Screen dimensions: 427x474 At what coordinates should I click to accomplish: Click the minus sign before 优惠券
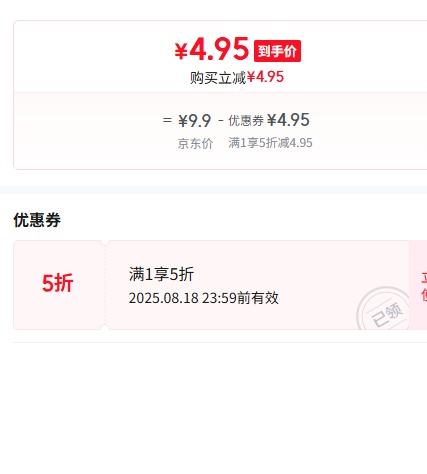(221, 120)
